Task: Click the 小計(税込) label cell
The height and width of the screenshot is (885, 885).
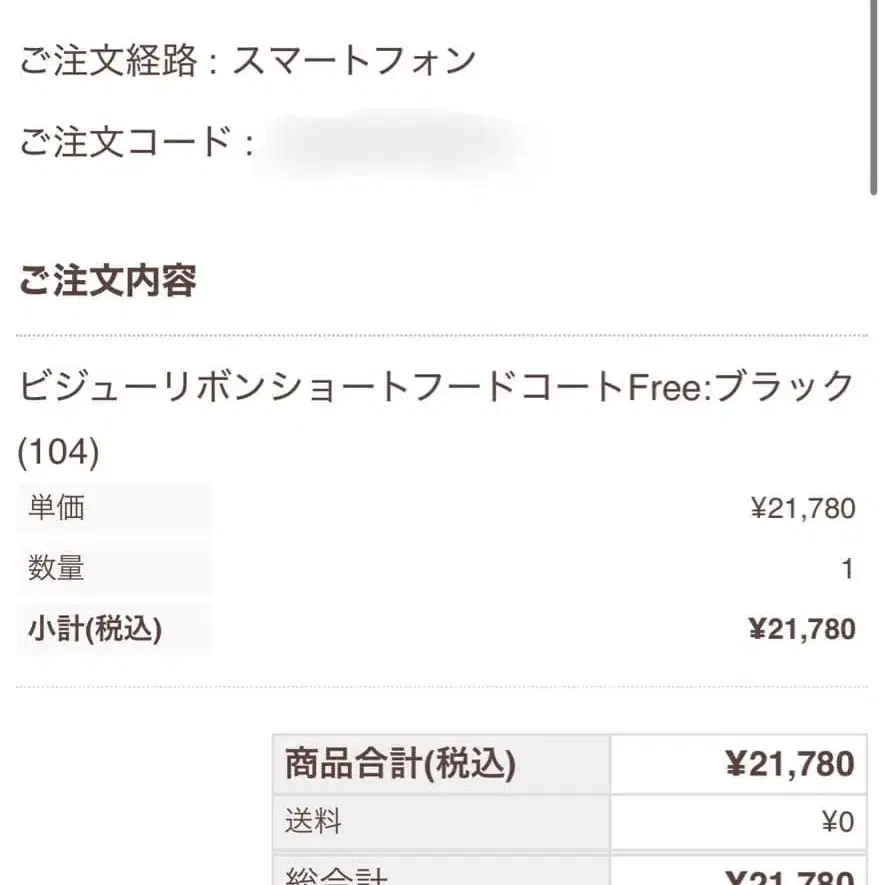Action: pos(114,629)
